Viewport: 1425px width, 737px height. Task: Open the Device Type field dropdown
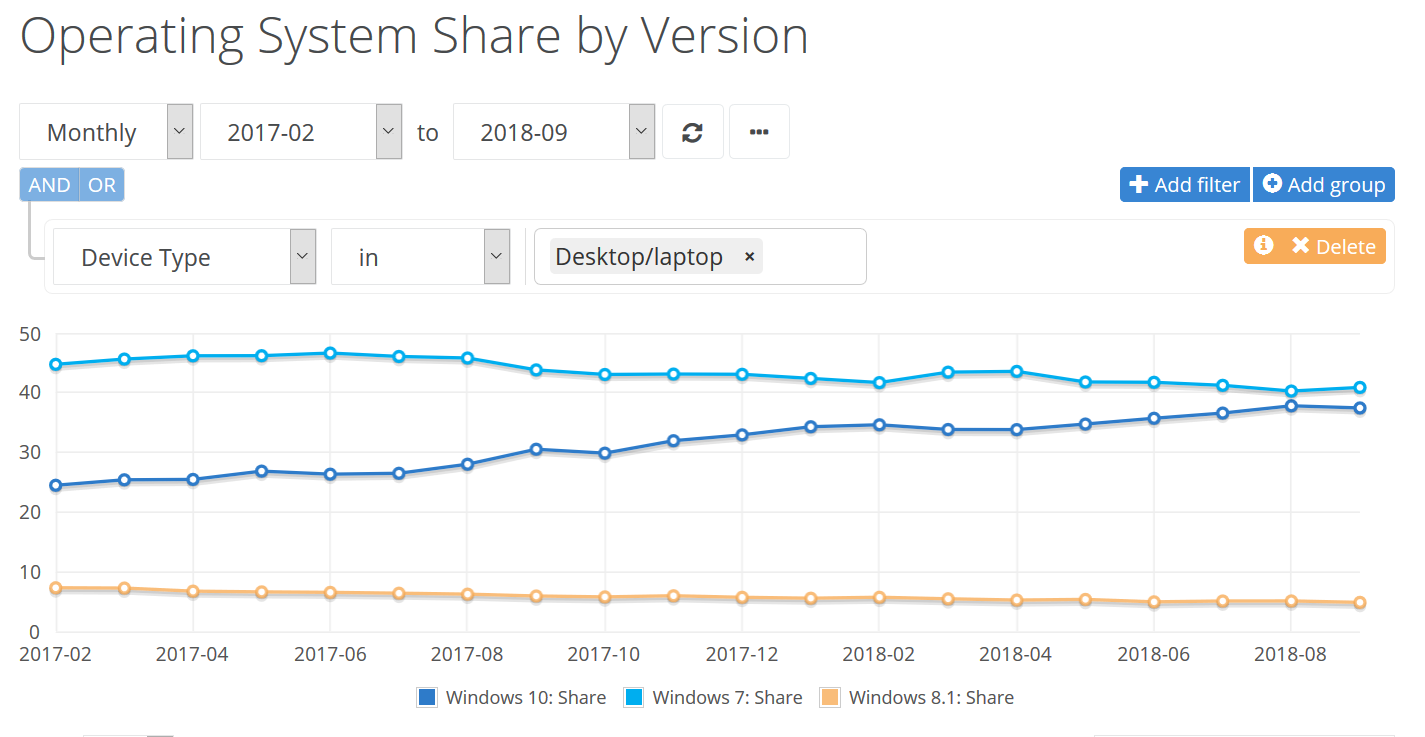184,257
